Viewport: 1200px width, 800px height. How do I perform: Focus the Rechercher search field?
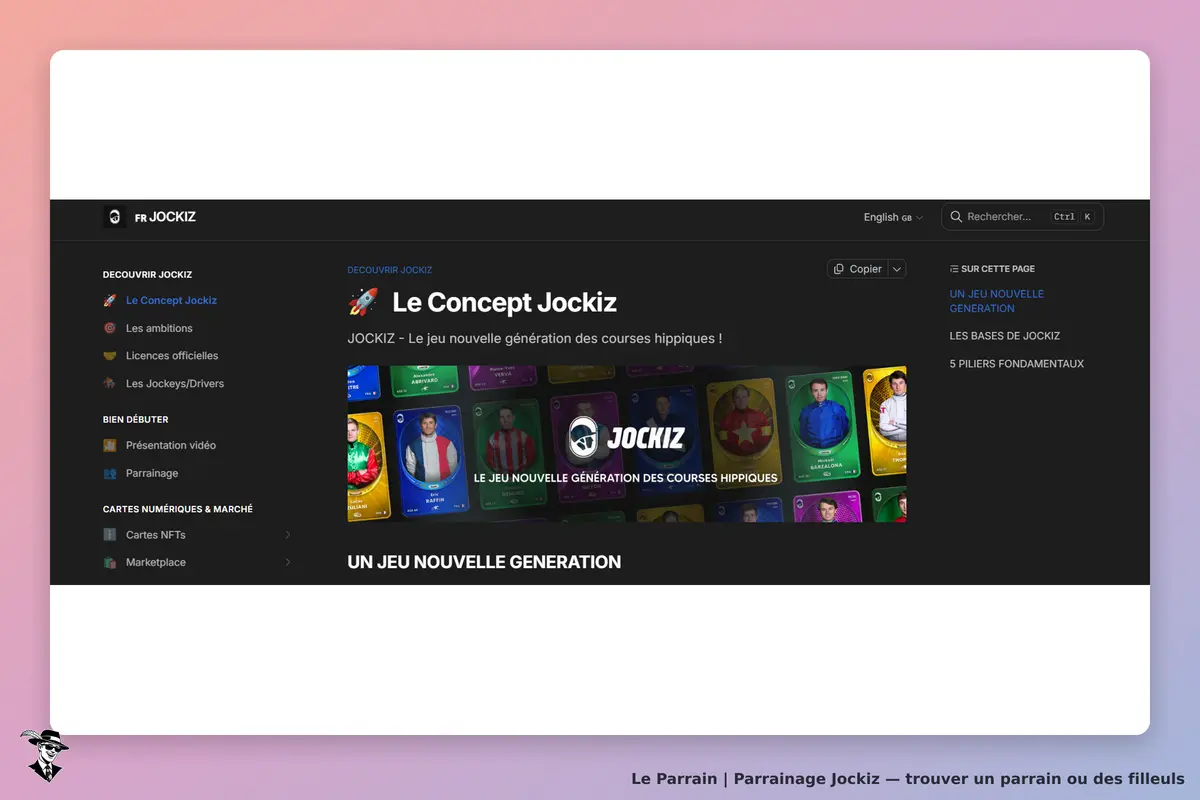pyautogui.click(x=1022, y=217)
